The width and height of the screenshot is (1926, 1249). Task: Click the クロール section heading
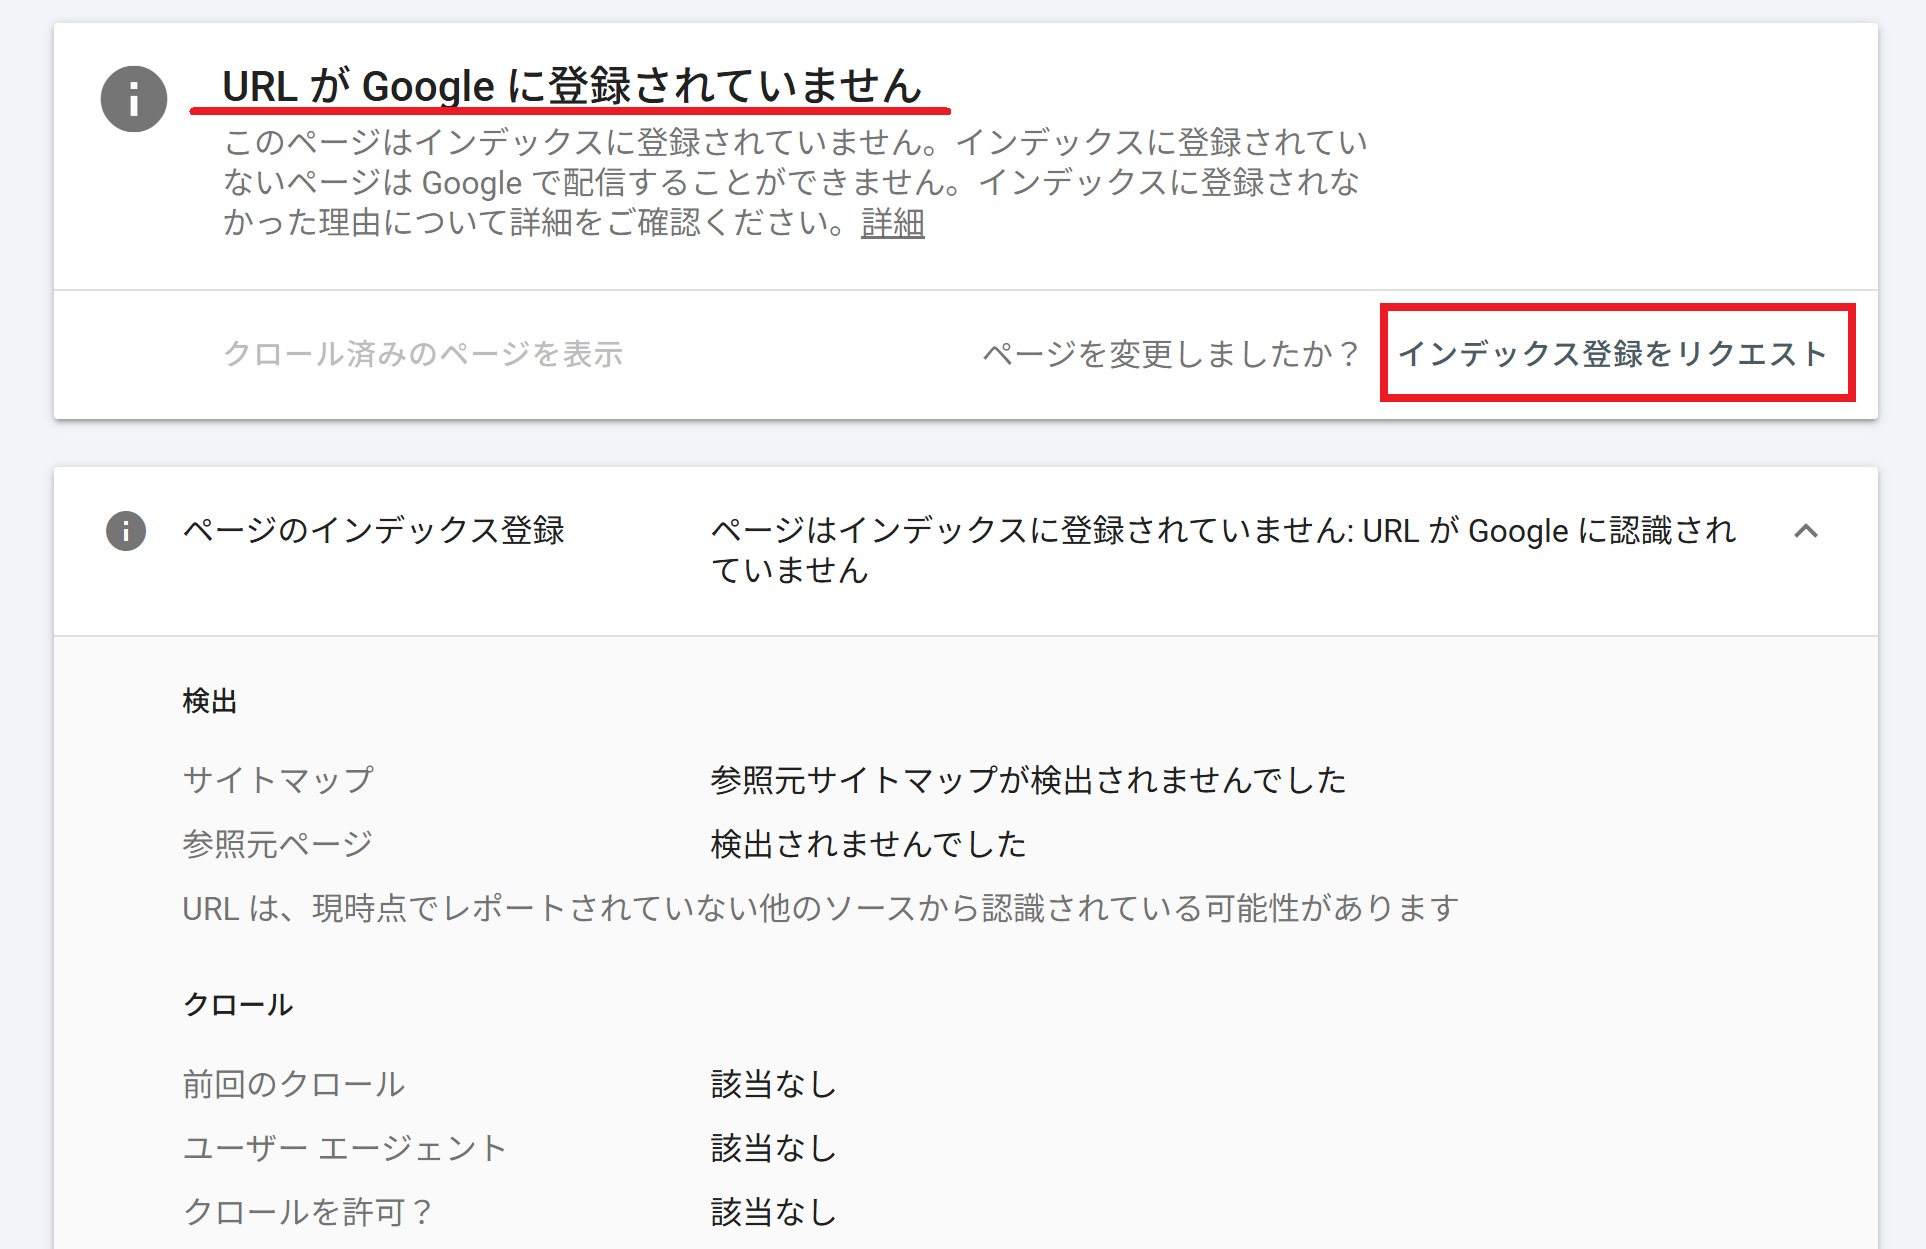click(237, 1005)
